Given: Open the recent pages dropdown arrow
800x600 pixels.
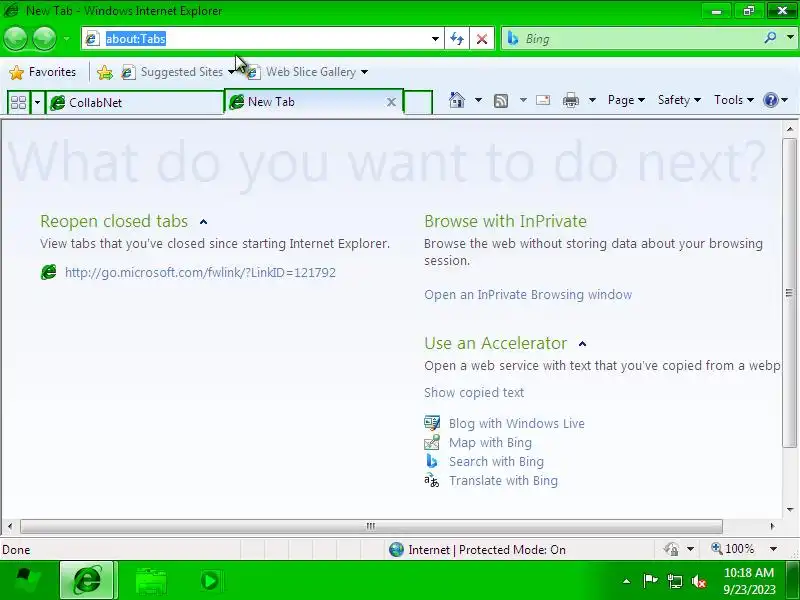Looking at the screenshot, I should tap(66, 39).
